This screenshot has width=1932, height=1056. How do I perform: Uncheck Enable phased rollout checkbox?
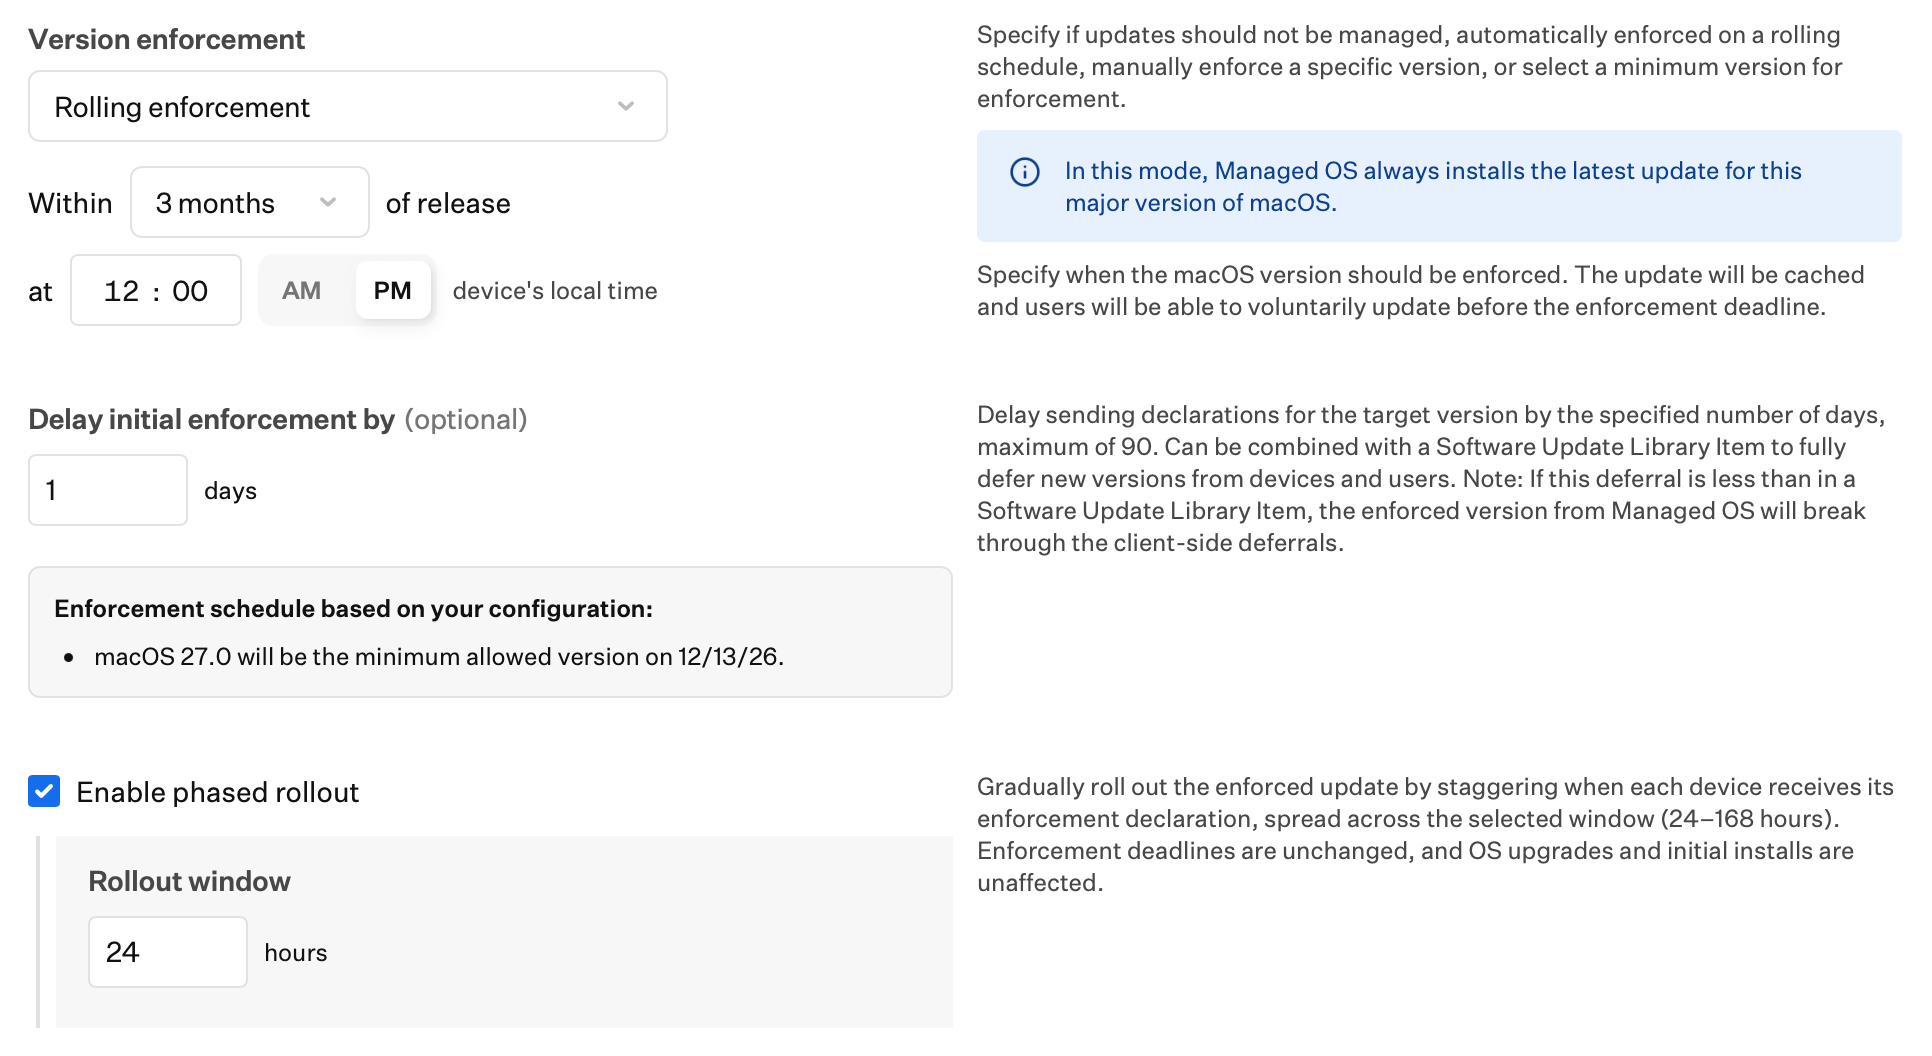point(44,791)
